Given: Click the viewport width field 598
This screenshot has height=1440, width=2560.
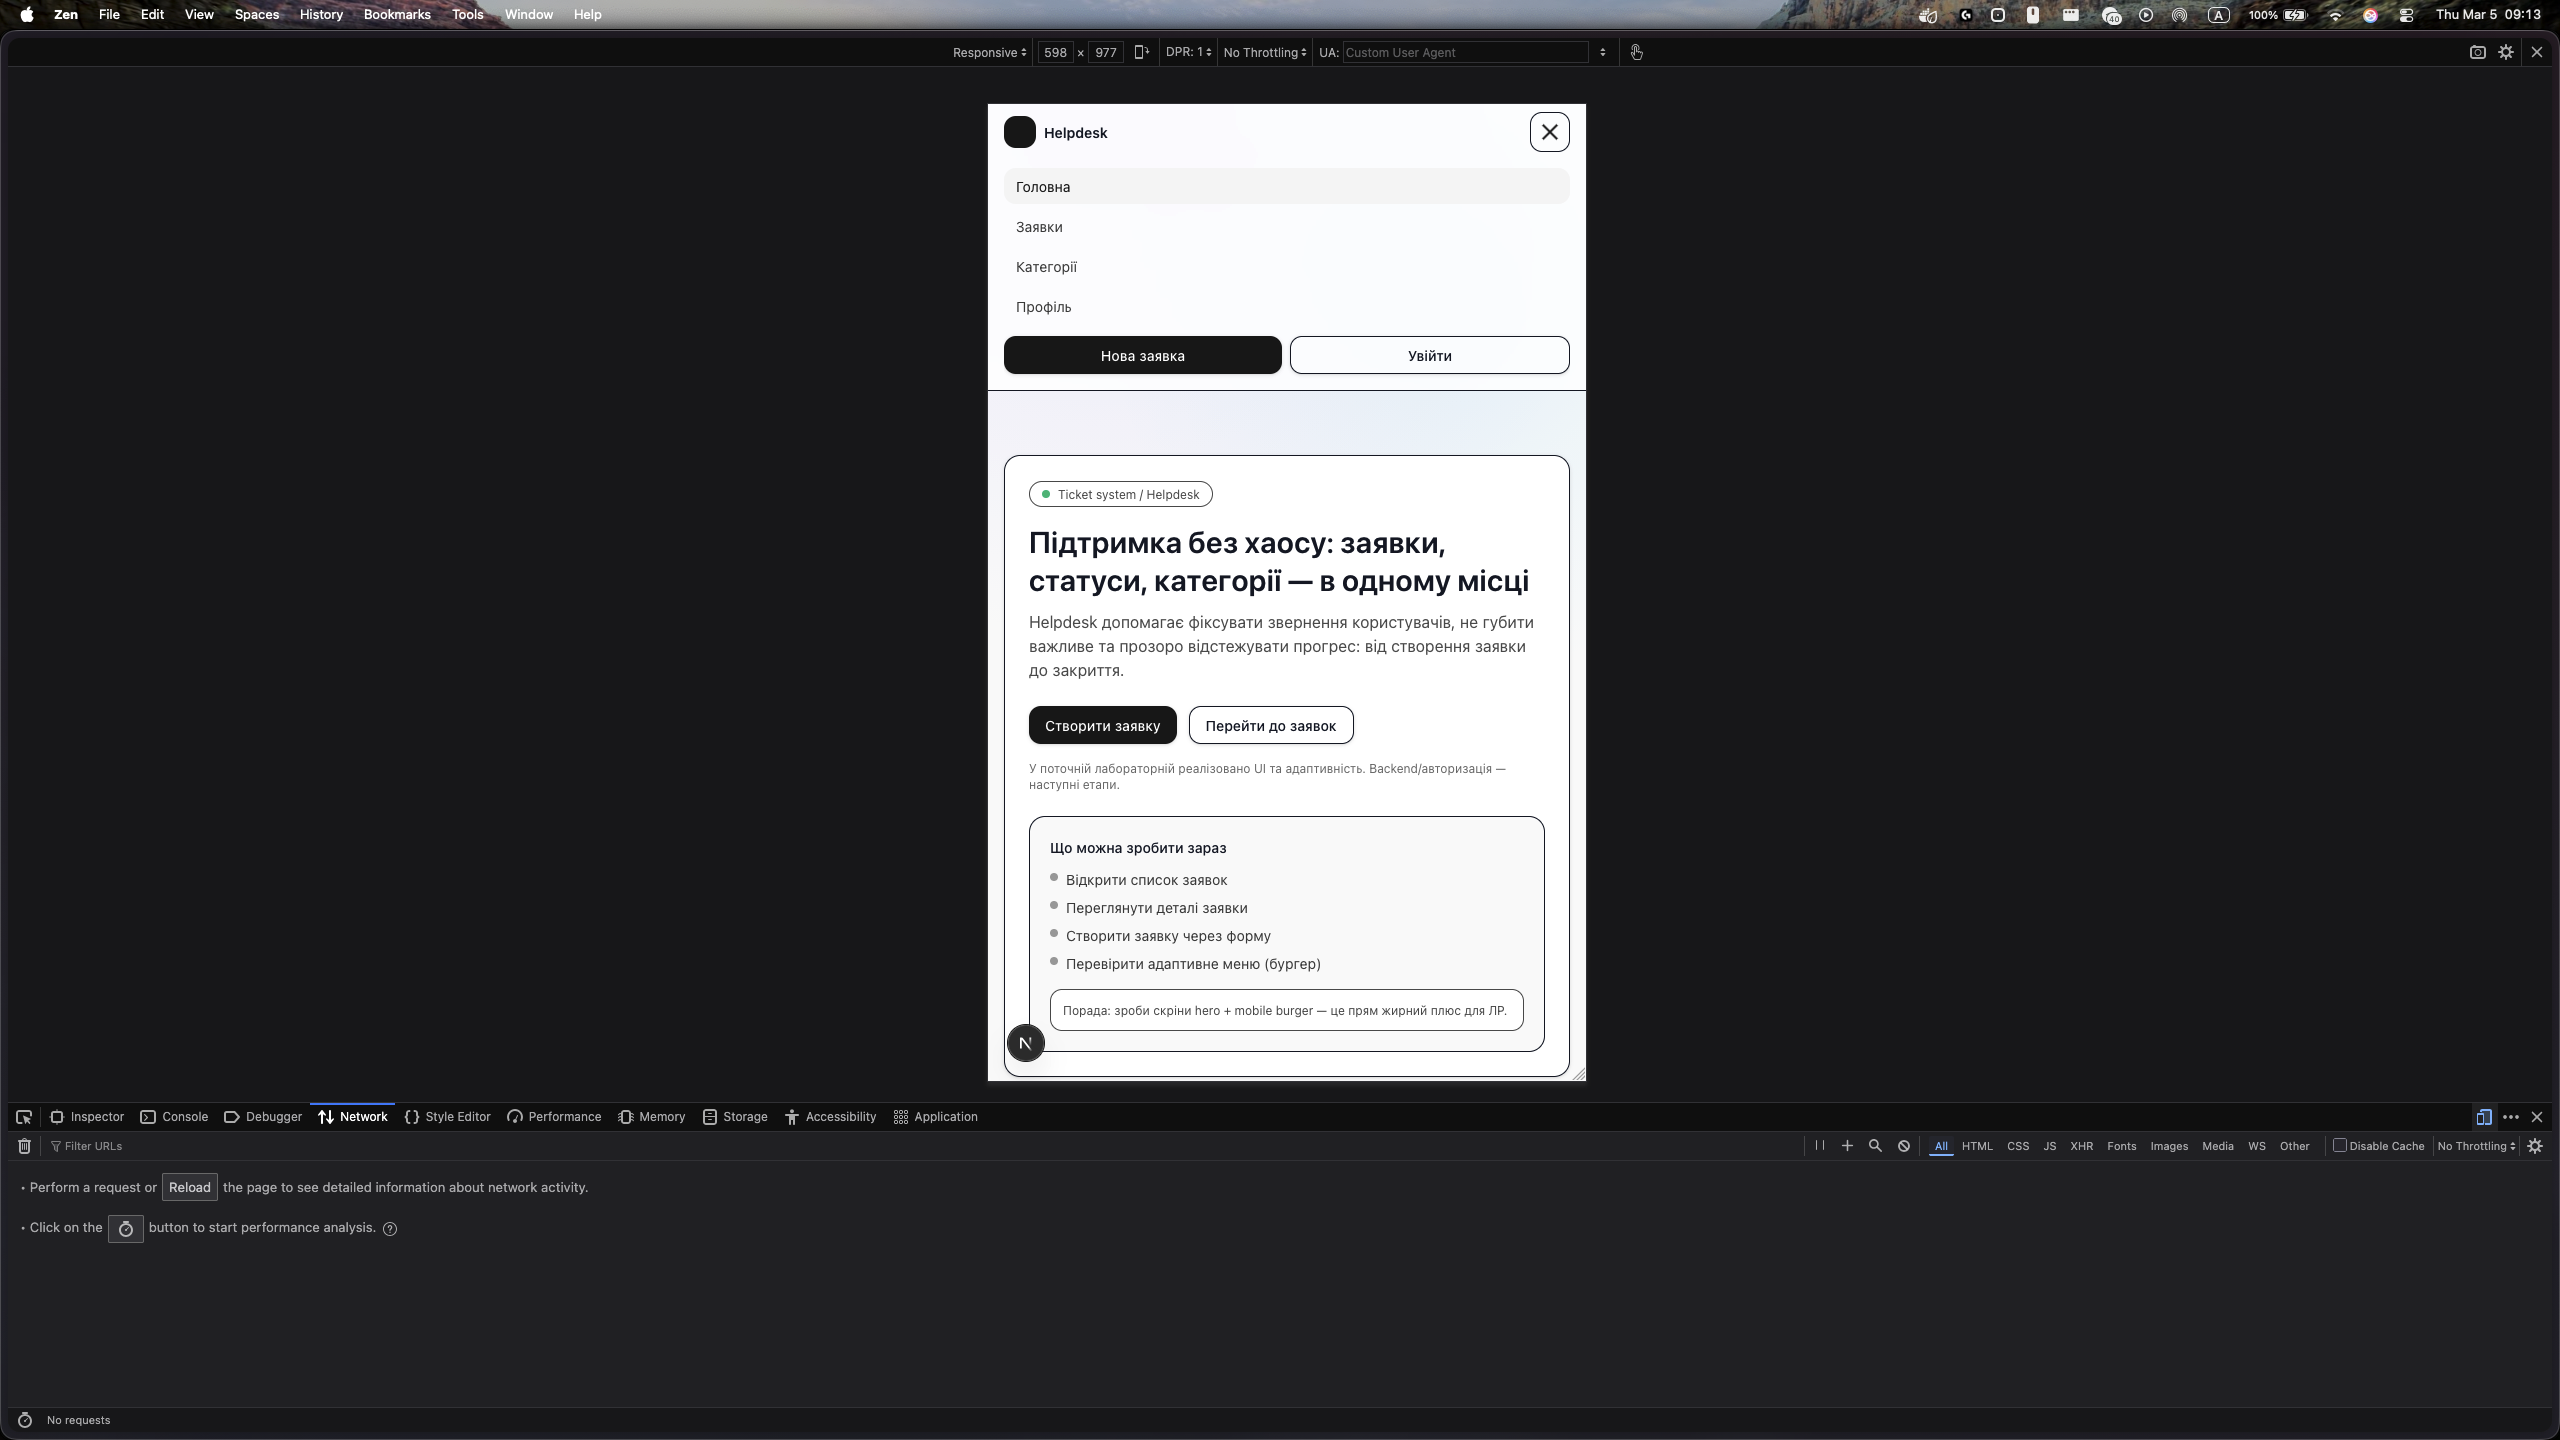Looking at the screenshot, I should click(x=1055, y=52).
